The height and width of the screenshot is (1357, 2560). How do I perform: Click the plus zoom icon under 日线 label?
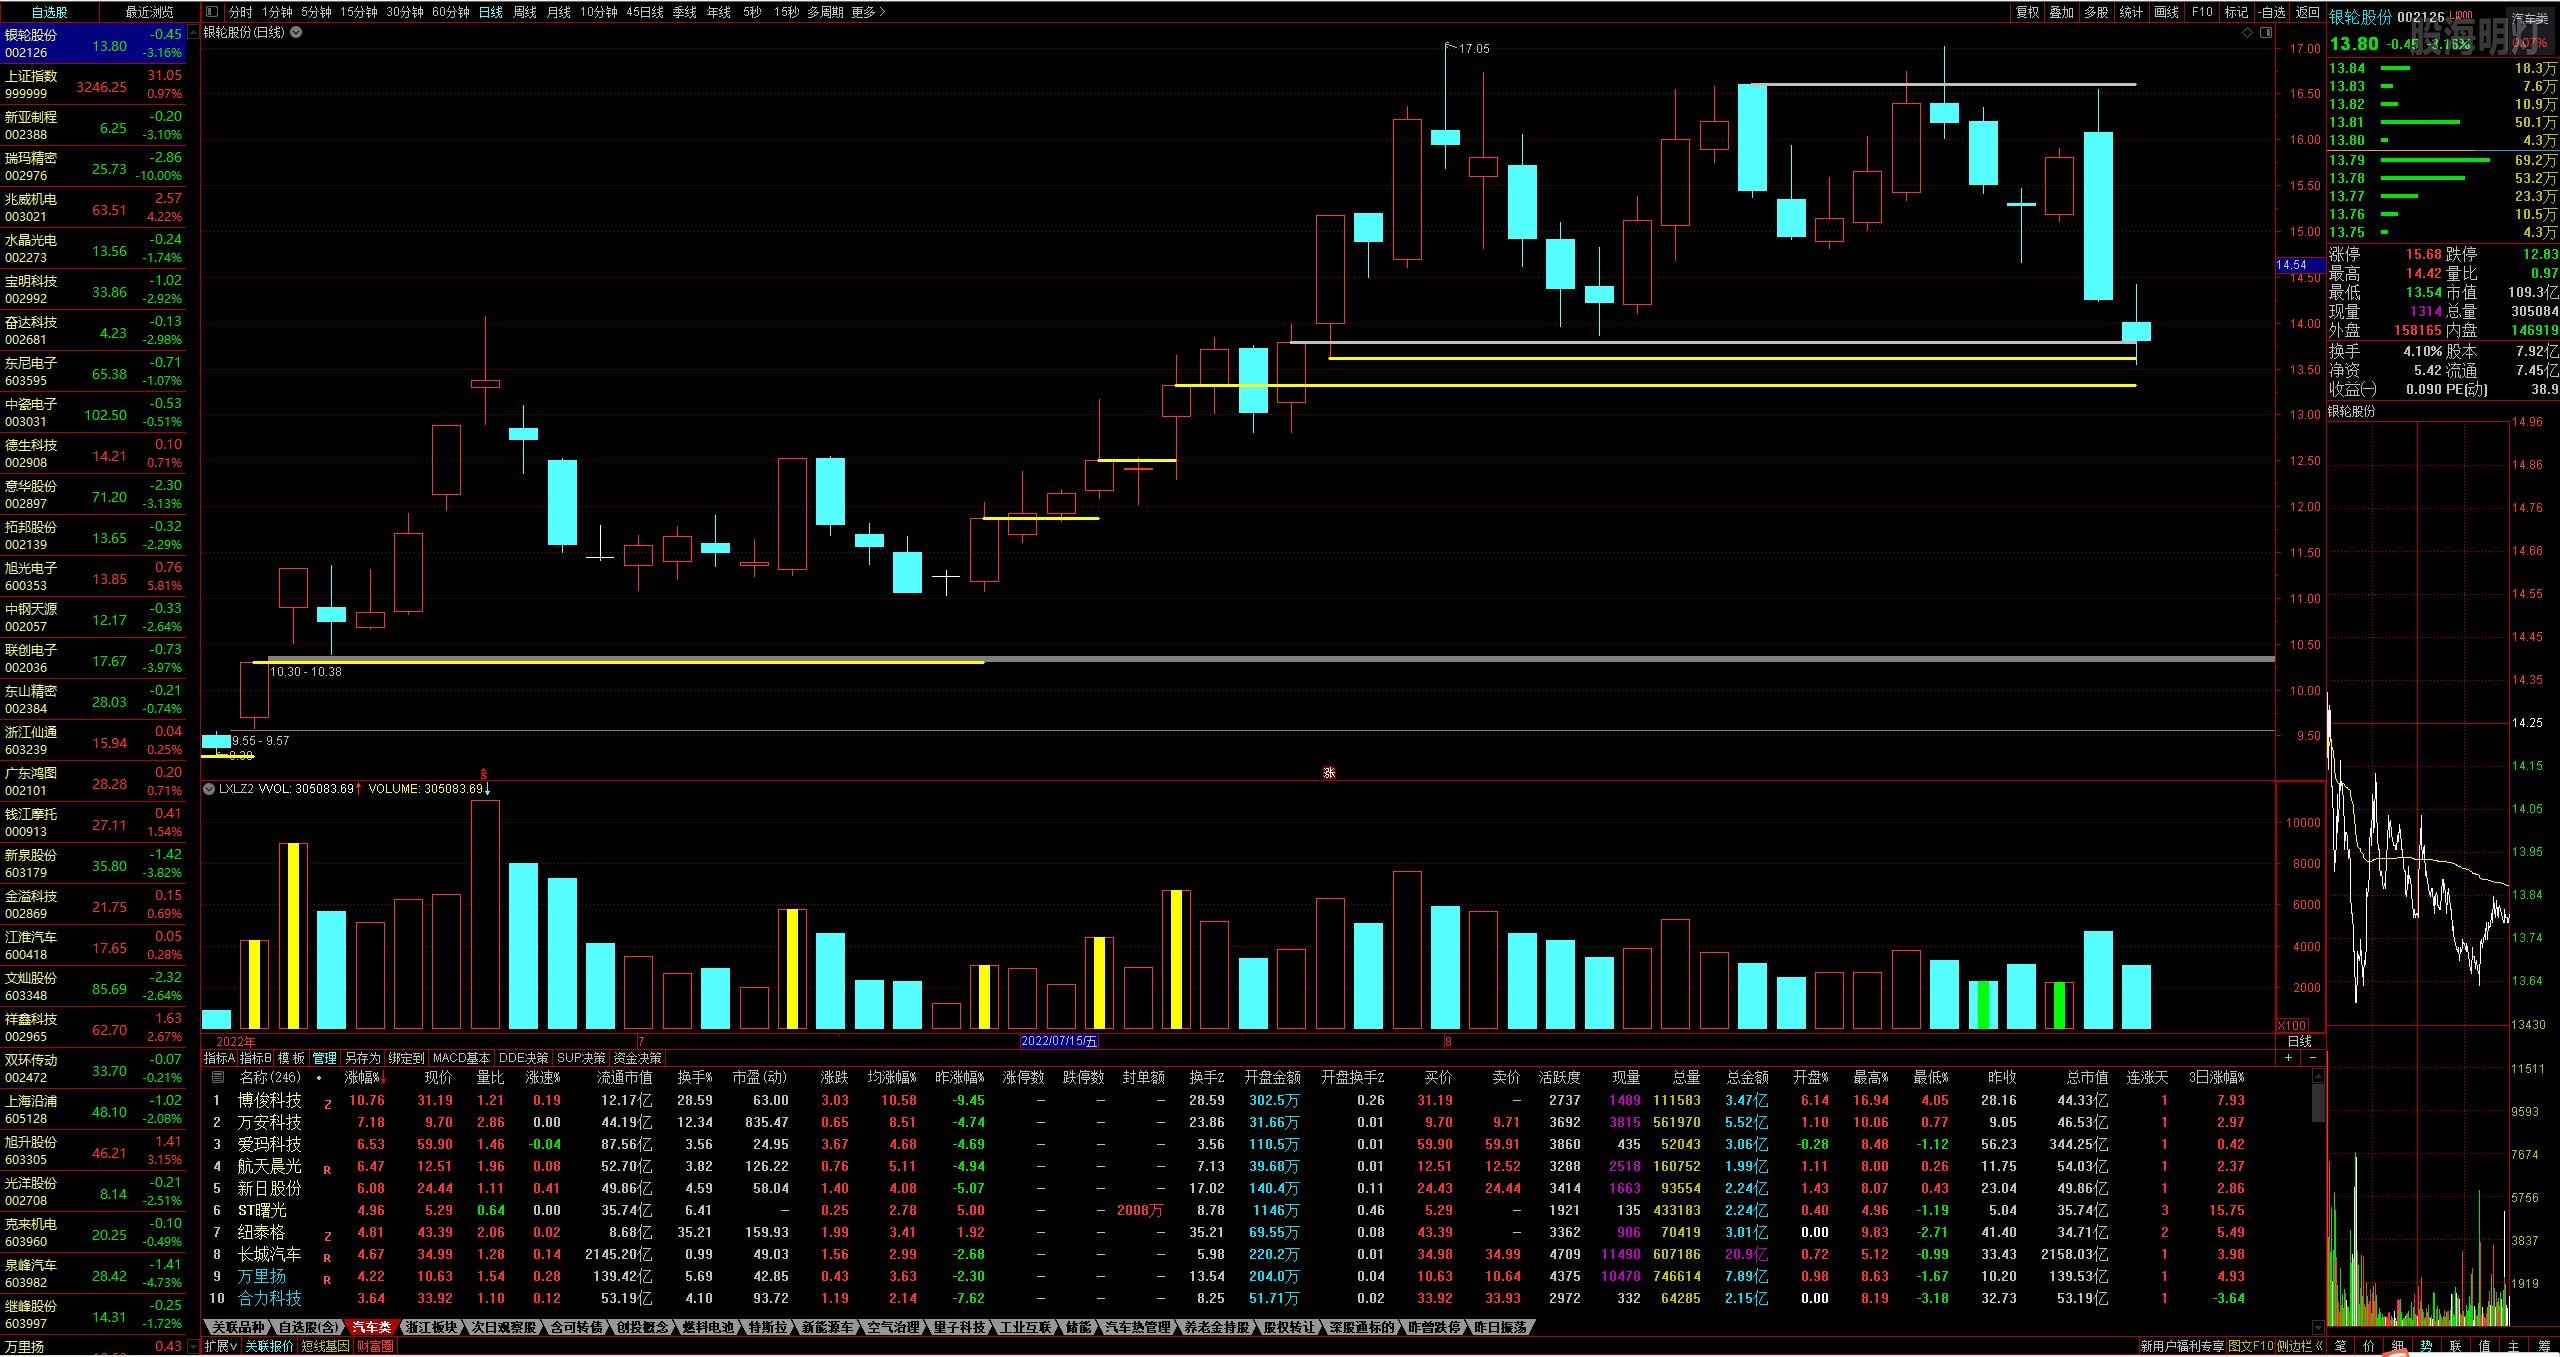tap(2290, 1058)
